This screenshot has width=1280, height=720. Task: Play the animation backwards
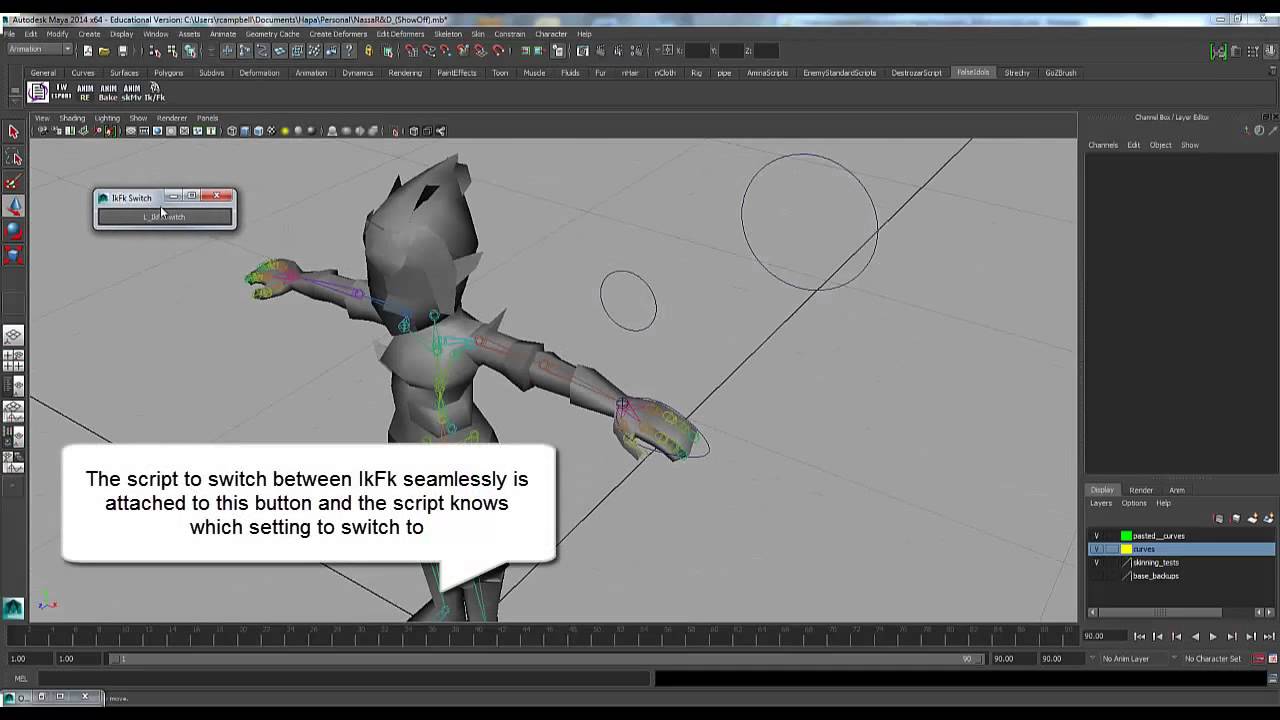1195,636
